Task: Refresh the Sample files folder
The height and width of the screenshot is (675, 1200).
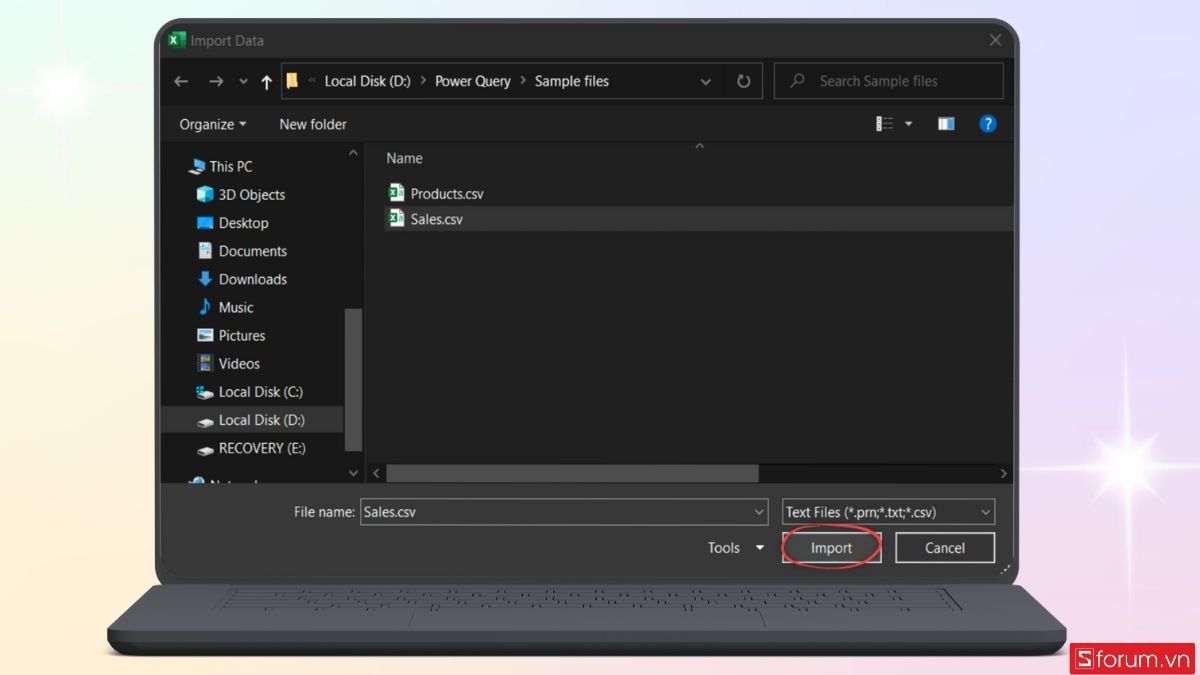Action: tap(743, 82)
